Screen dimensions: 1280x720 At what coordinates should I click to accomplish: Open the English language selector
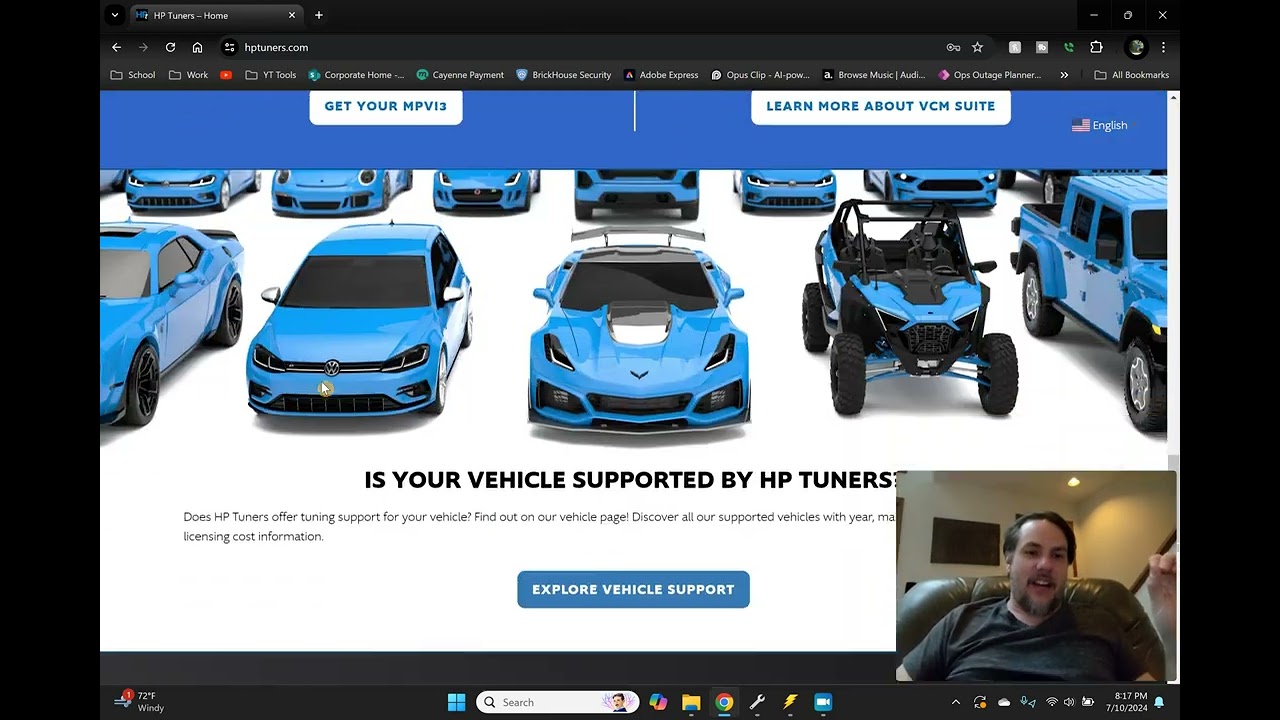(1100, 125)
